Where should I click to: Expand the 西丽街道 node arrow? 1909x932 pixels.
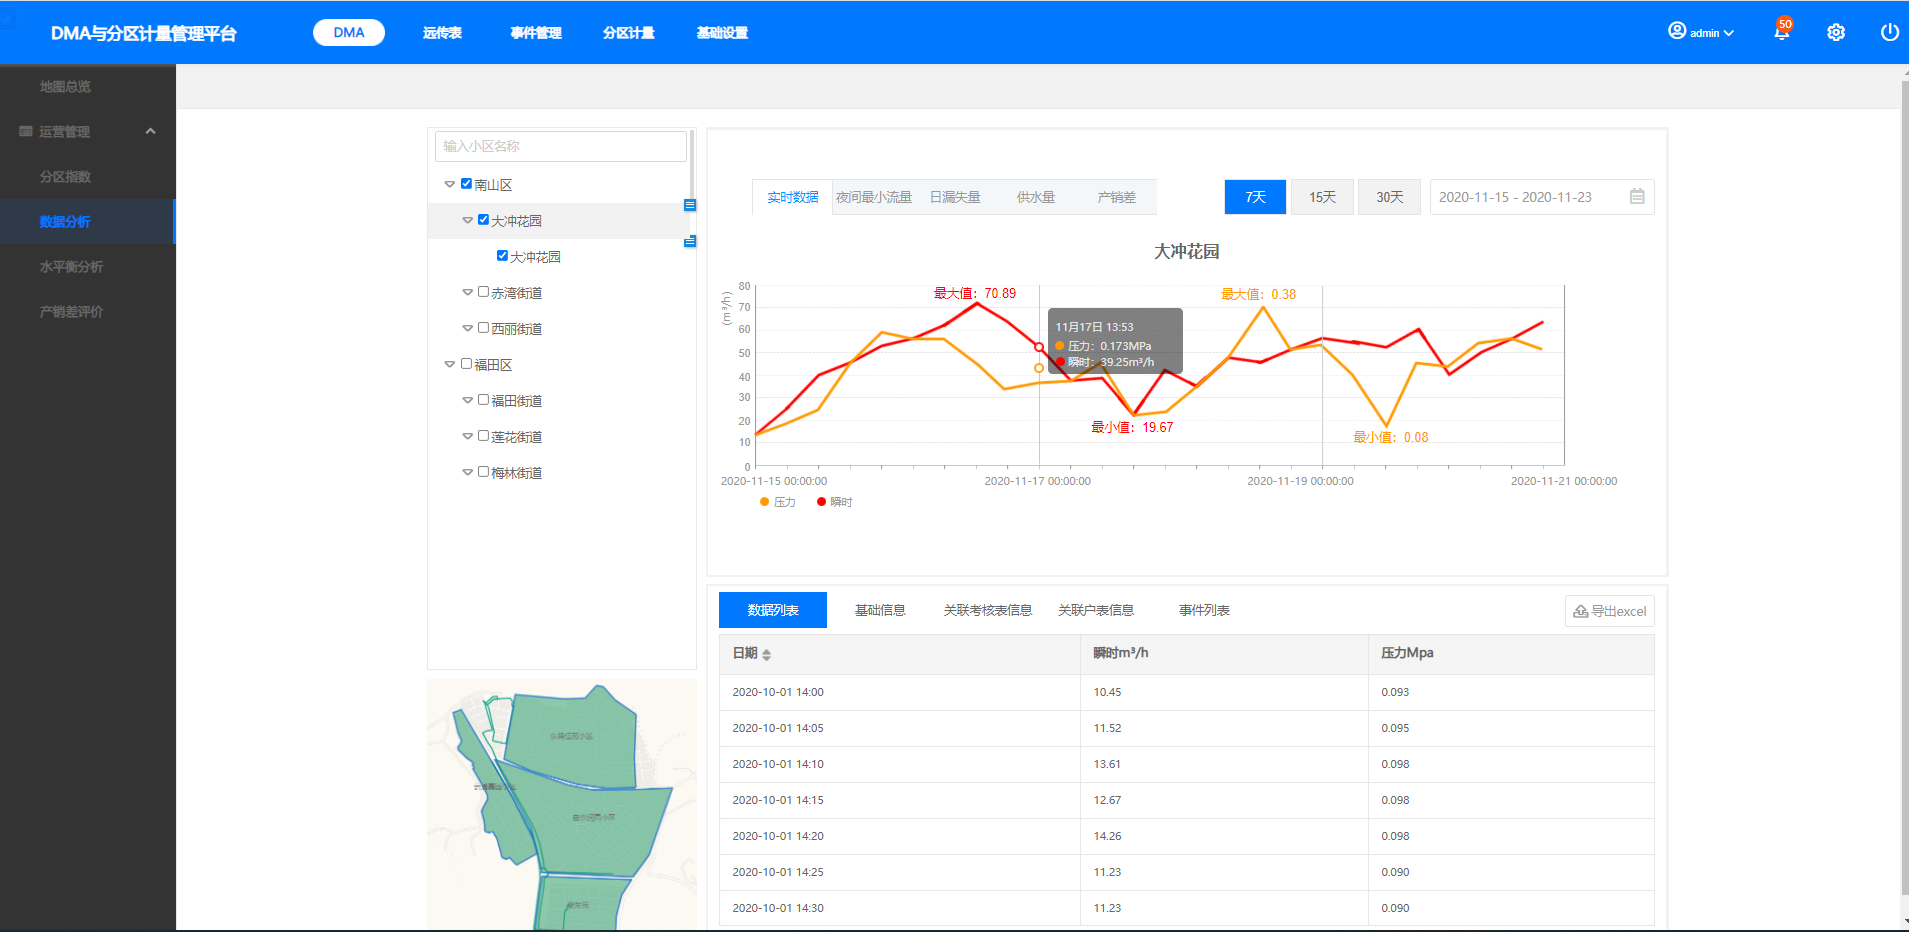coord(467,329)
